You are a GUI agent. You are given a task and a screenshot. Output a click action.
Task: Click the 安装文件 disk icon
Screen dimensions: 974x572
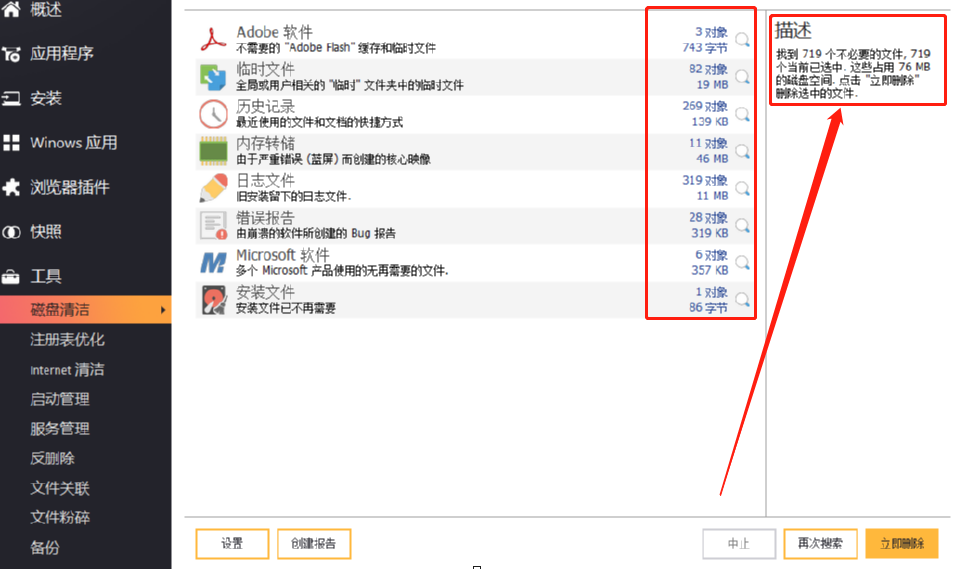(x=213, y=300)
